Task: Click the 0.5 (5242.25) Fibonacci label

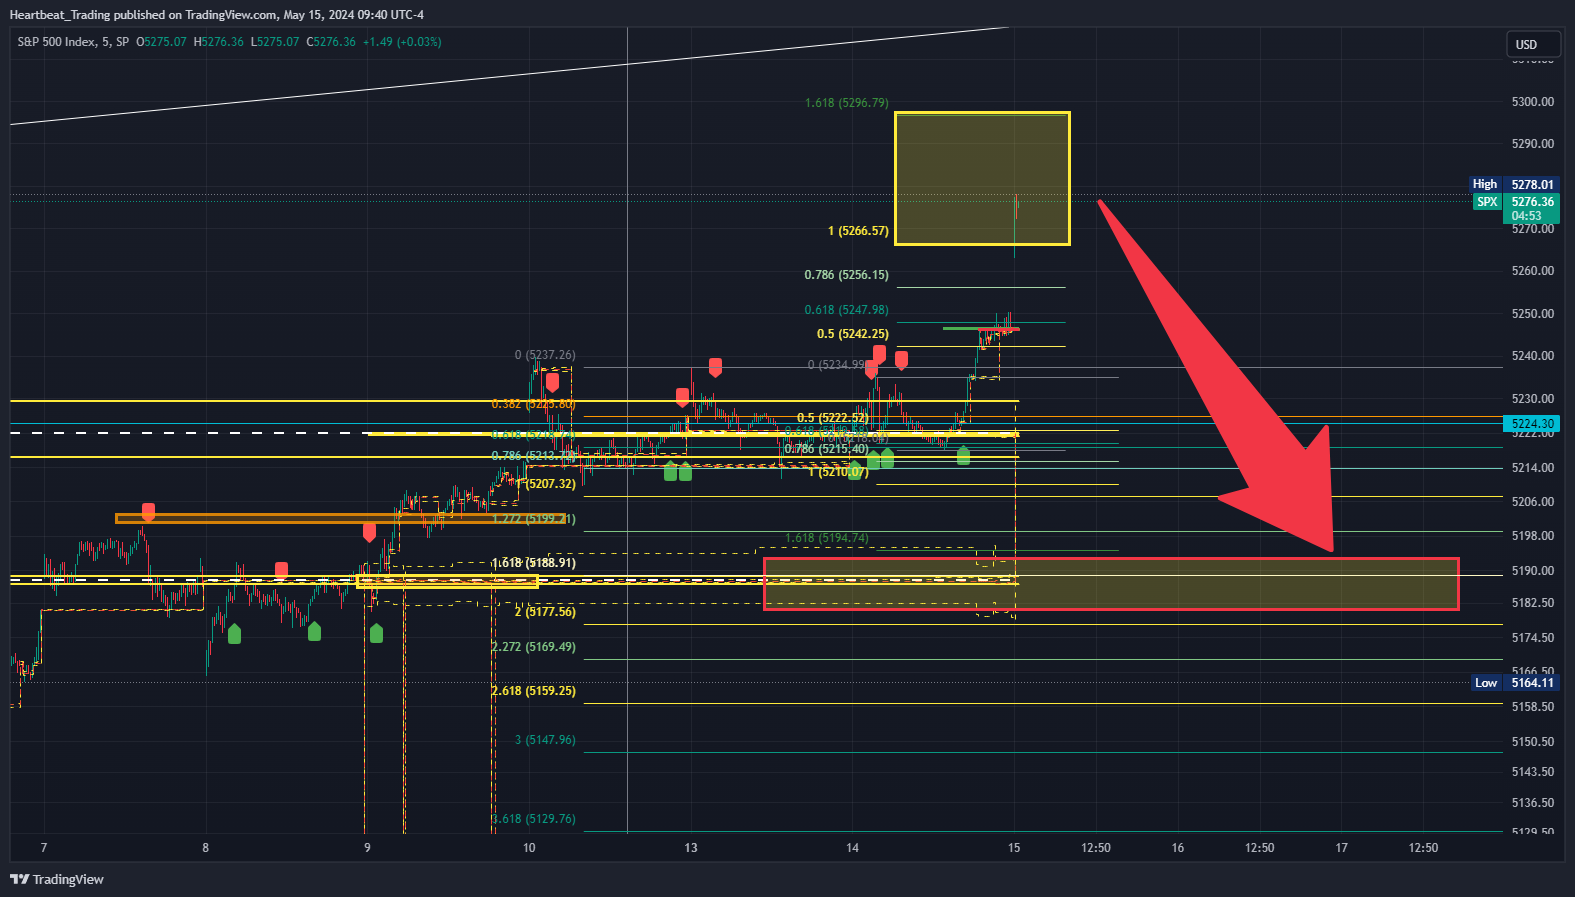Action: (x=853, y=334)
